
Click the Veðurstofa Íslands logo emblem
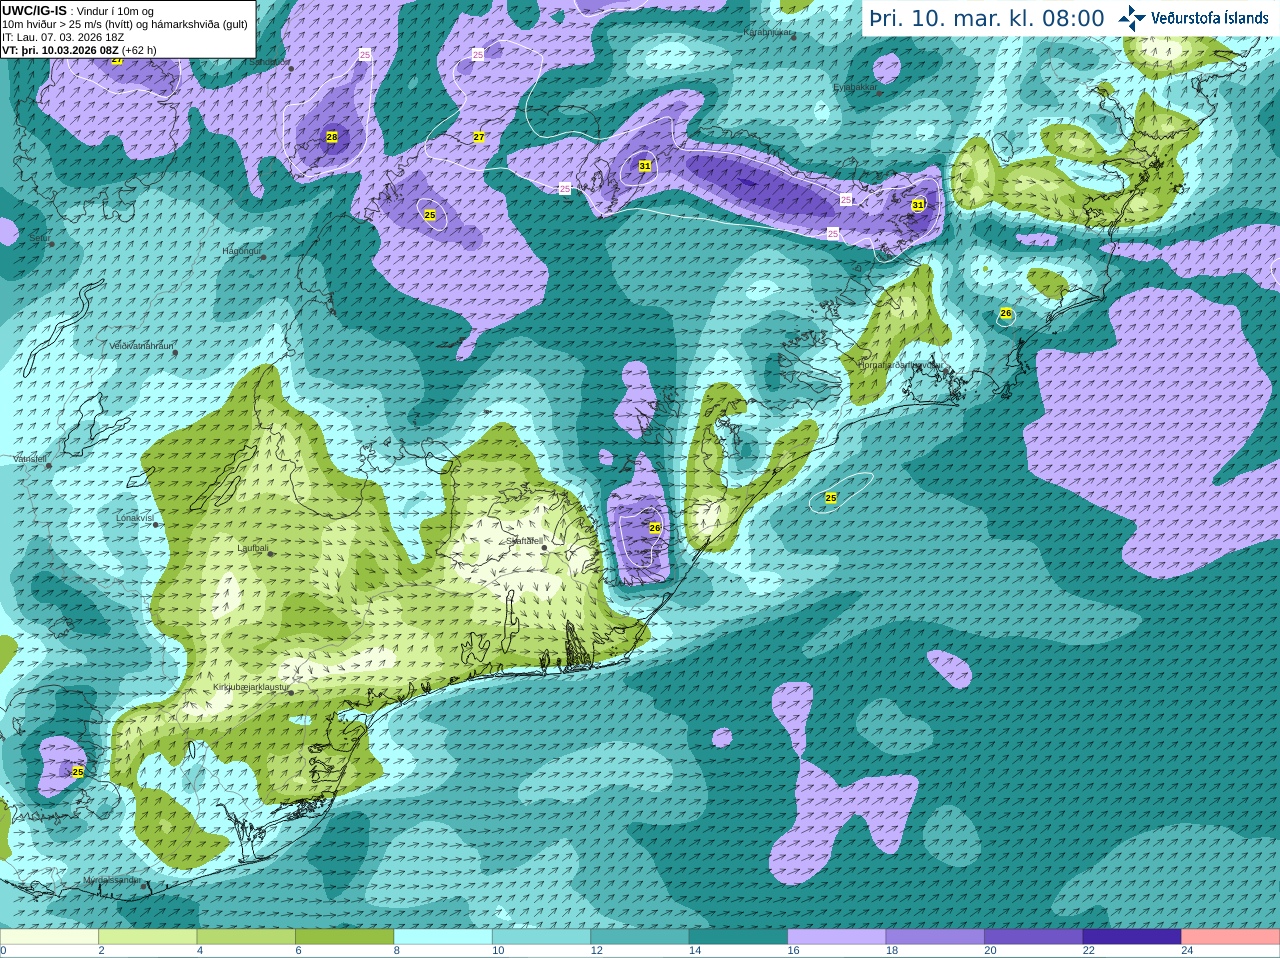(x=1132, y=18)
